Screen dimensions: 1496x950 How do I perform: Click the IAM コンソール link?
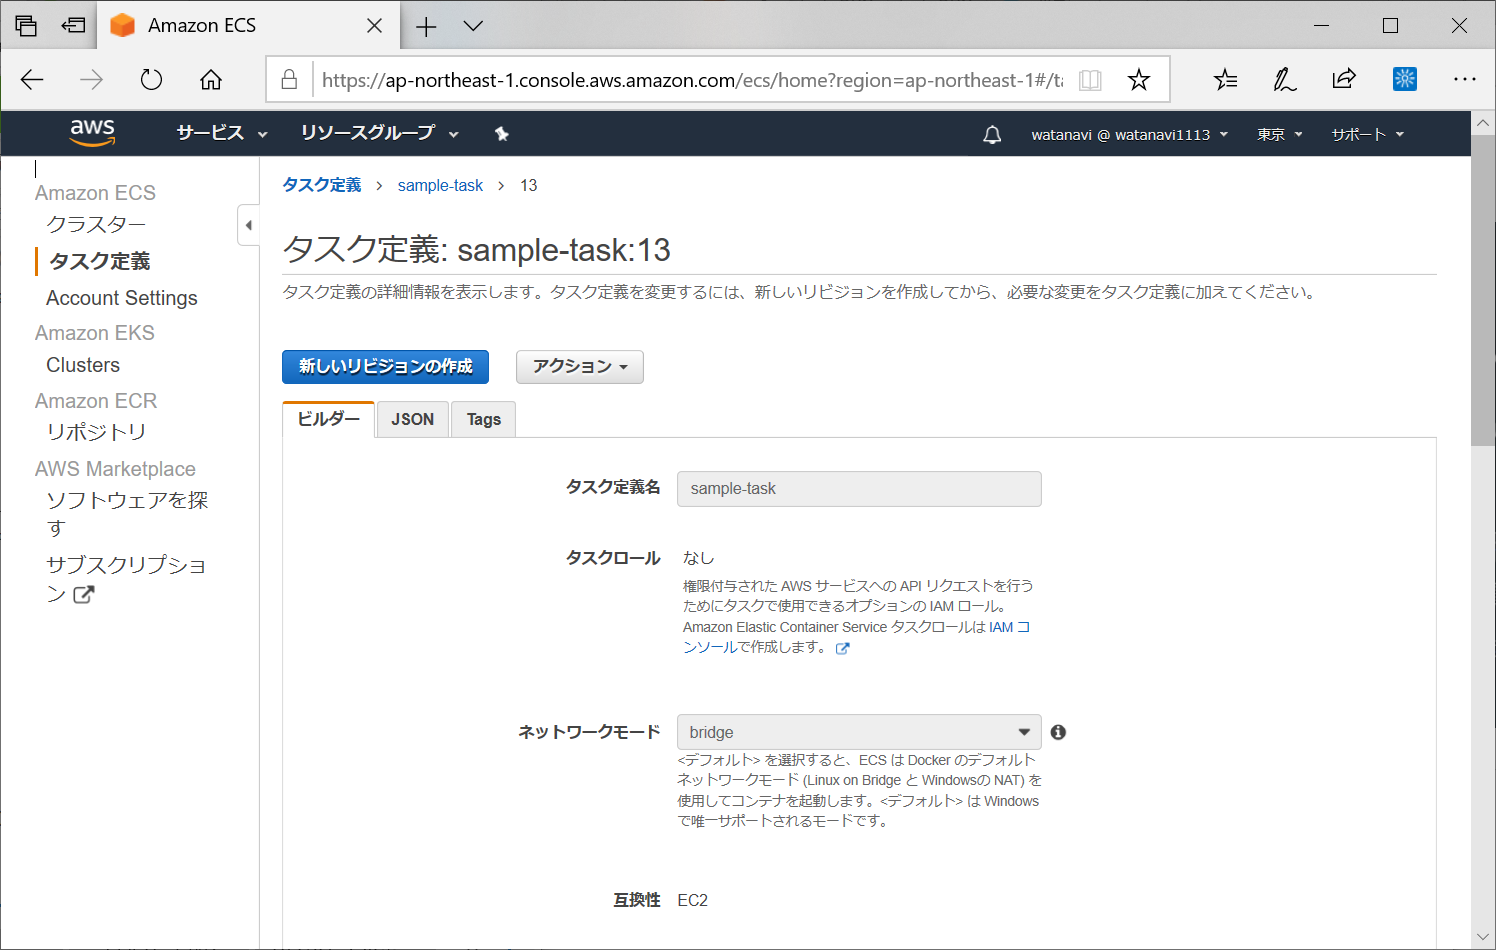pyautogui.click(x=857, y=637)
